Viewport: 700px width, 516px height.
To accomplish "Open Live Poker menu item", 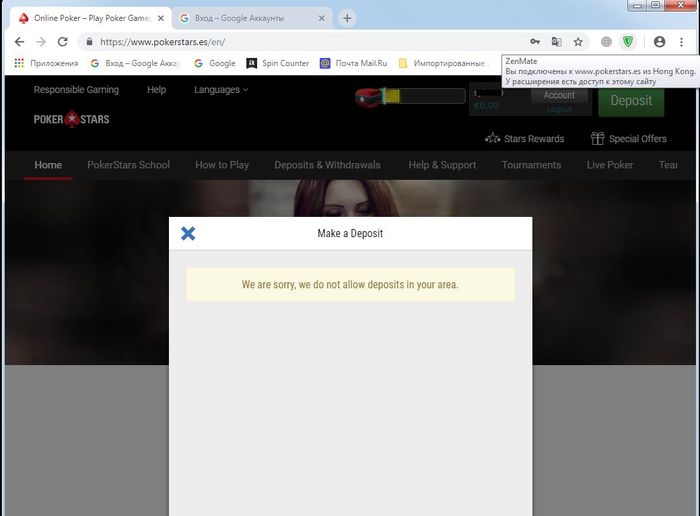I will pos(610,165).
